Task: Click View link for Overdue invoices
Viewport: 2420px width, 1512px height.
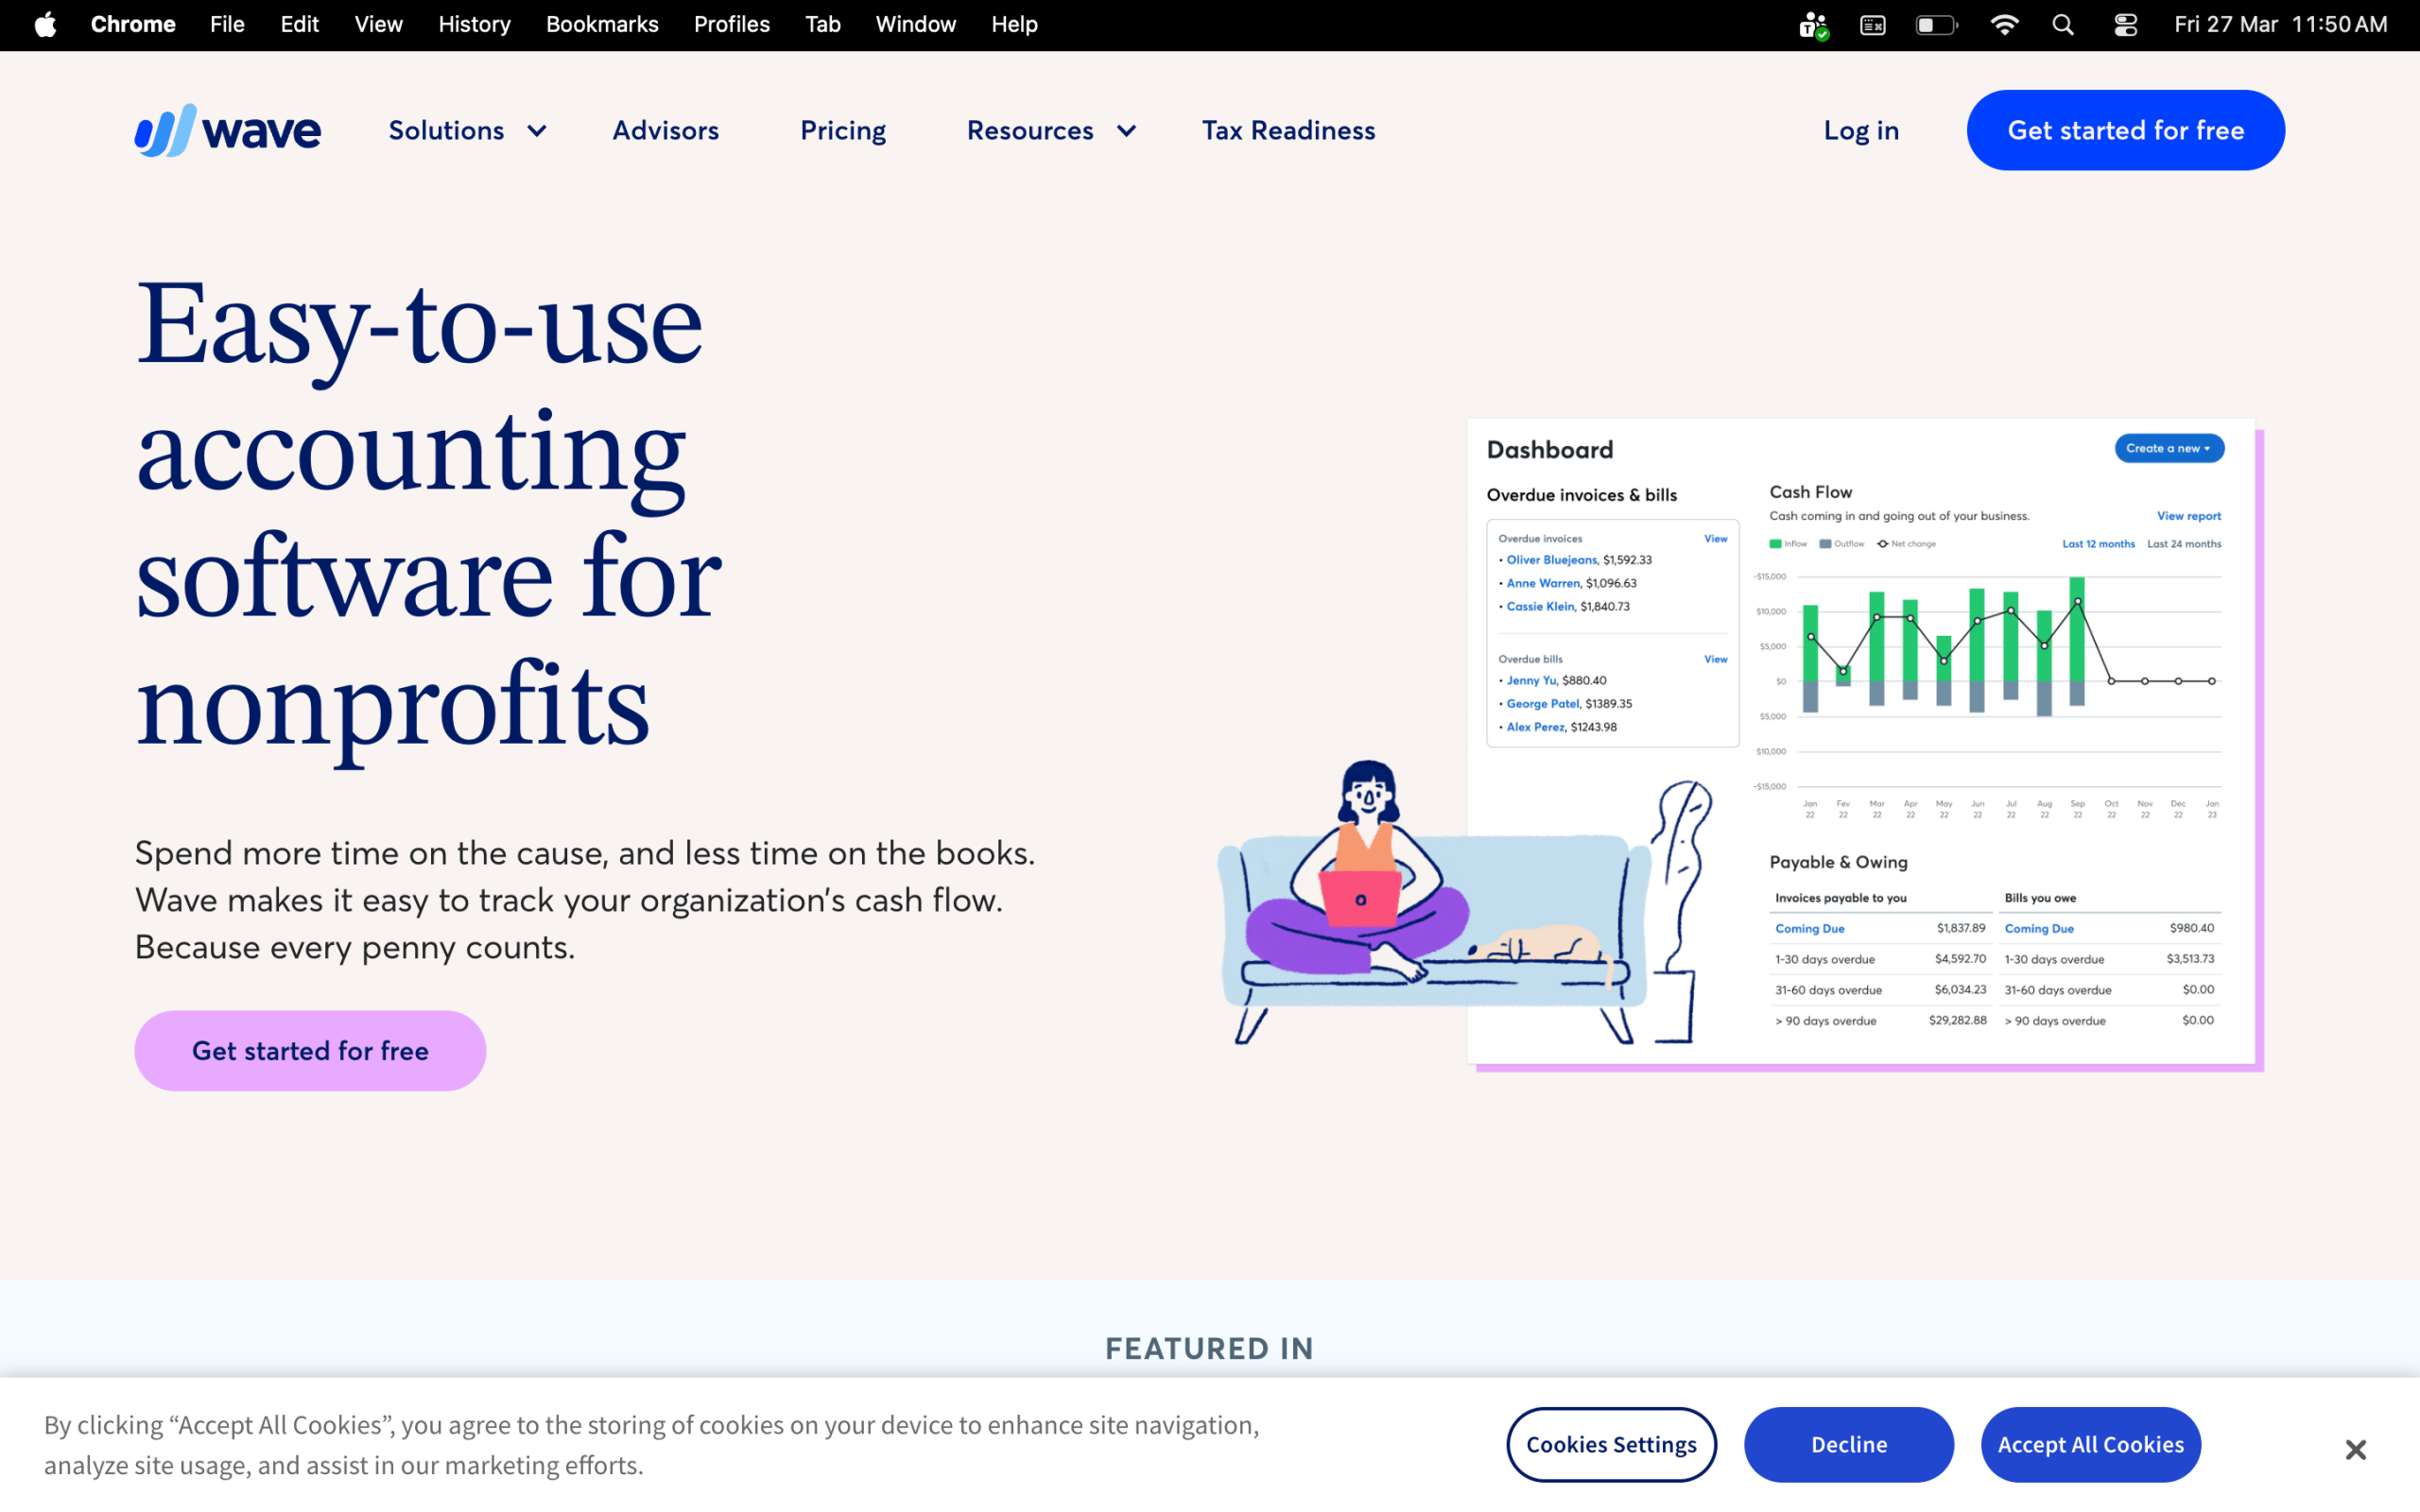Action: coord(1715,538)
